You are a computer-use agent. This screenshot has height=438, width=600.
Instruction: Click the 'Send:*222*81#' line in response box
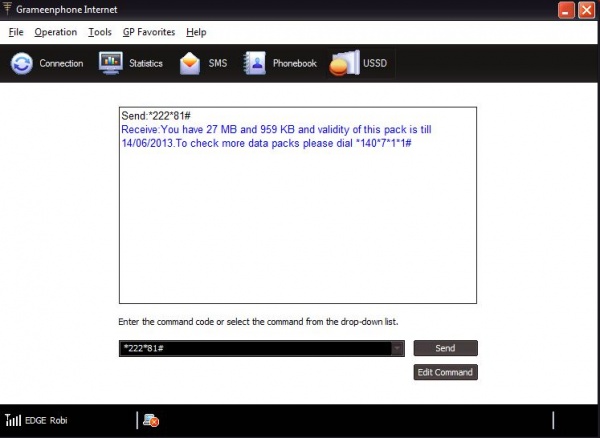point(156,116)
